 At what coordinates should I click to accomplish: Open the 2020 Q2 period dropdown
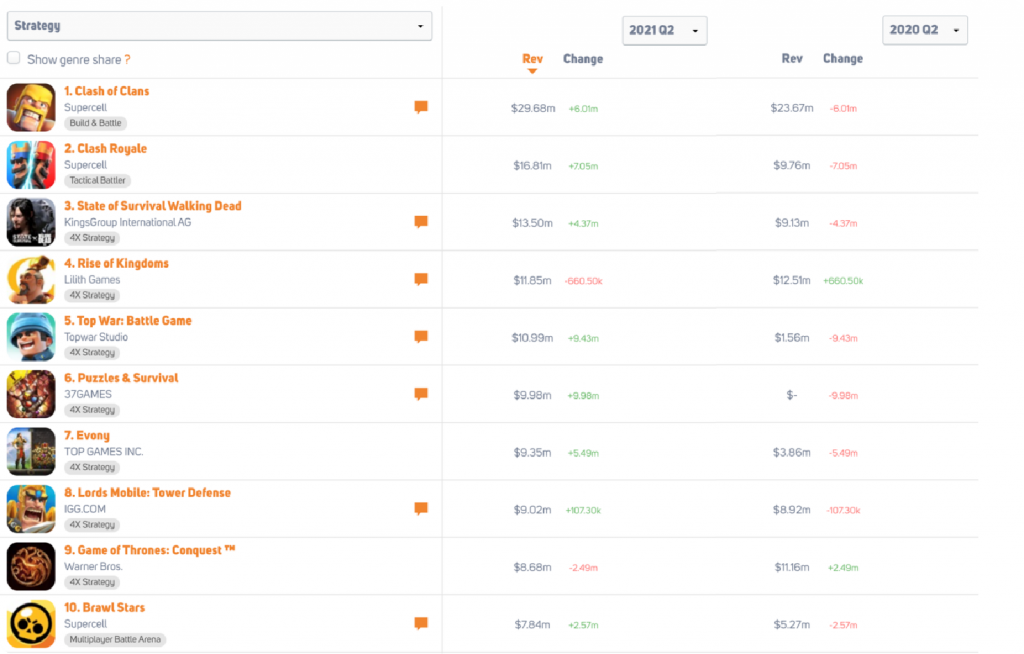(x=925, y=30)
